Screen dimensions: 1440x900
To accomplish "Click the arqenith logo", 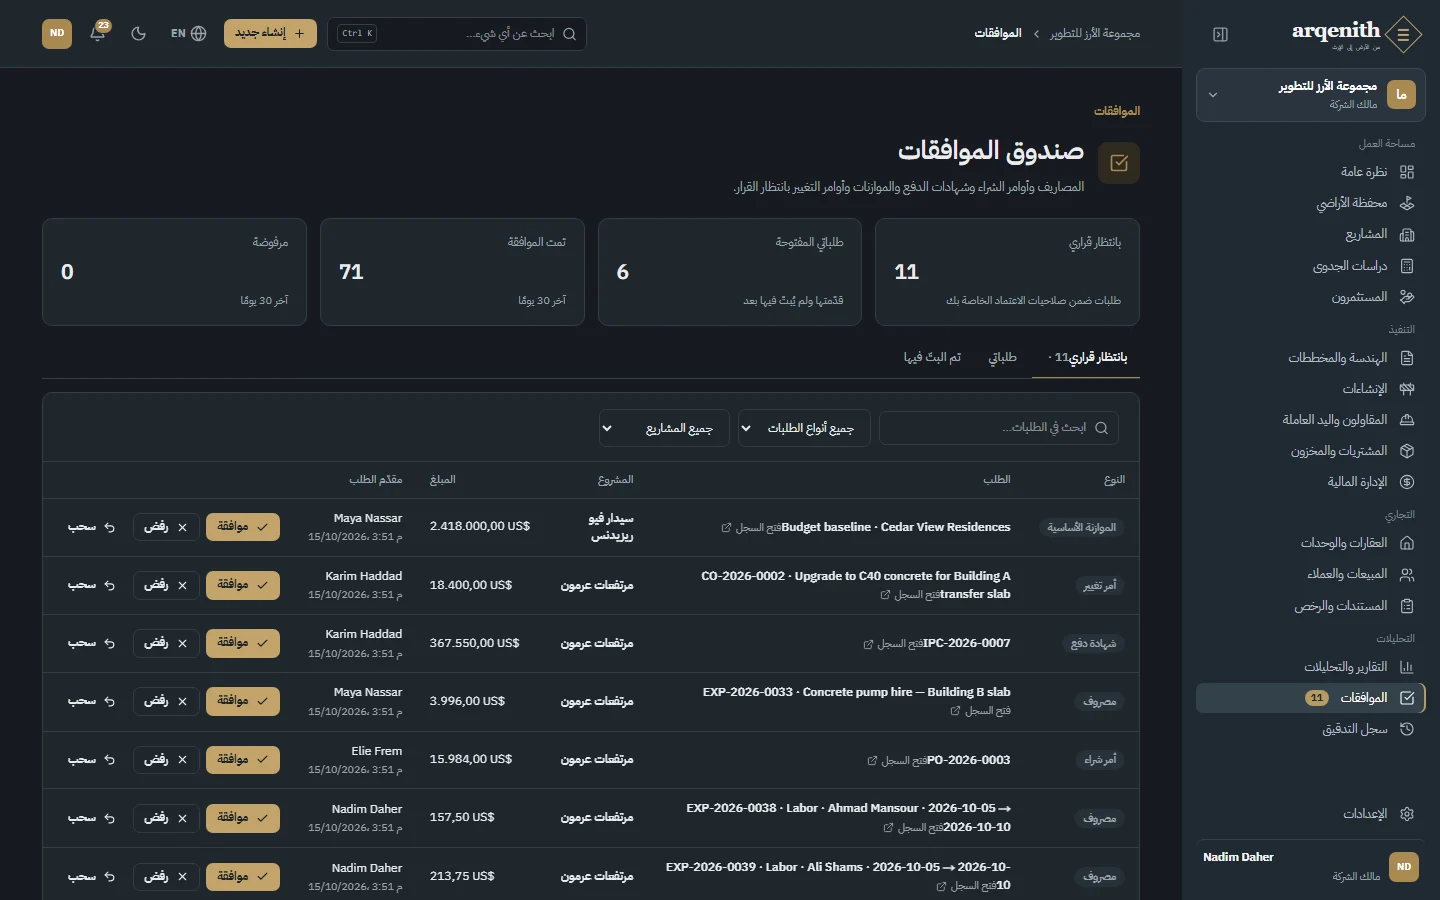I will point(1356,34).
